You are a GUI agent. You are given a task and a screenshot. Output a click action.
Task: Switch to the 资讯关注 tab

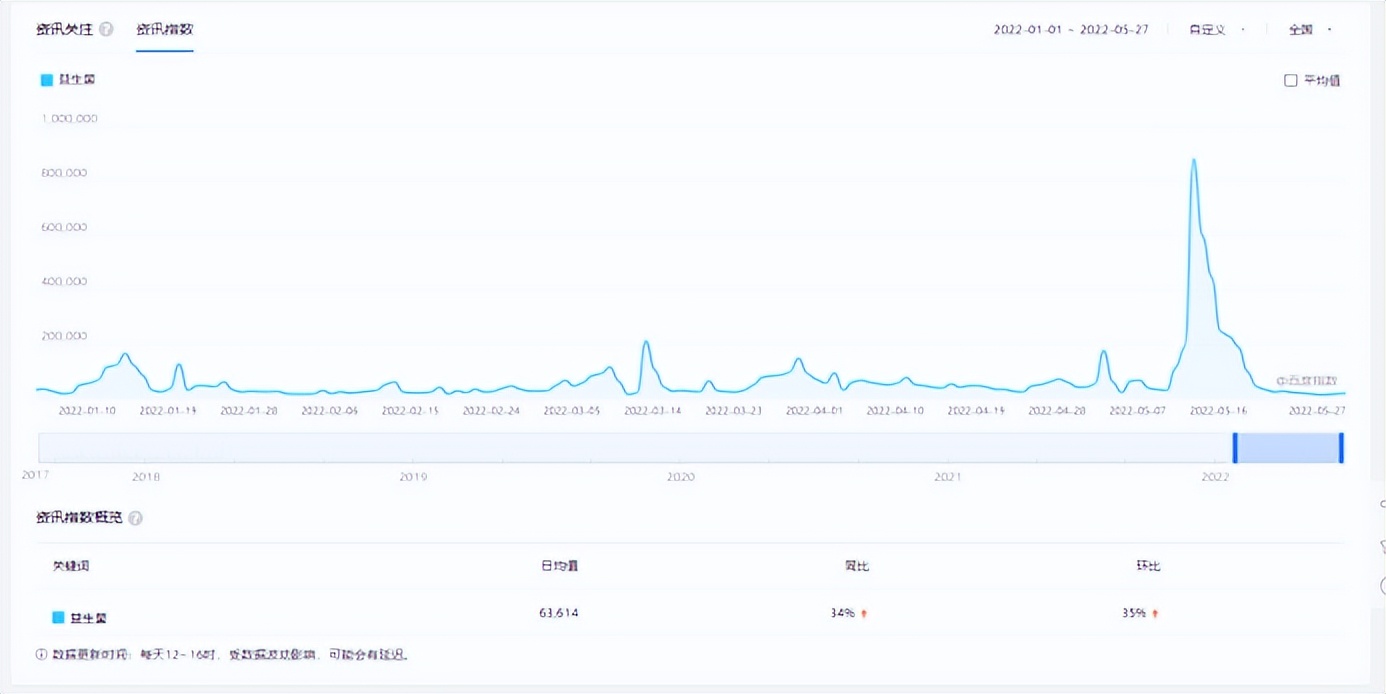click(64, 30)
